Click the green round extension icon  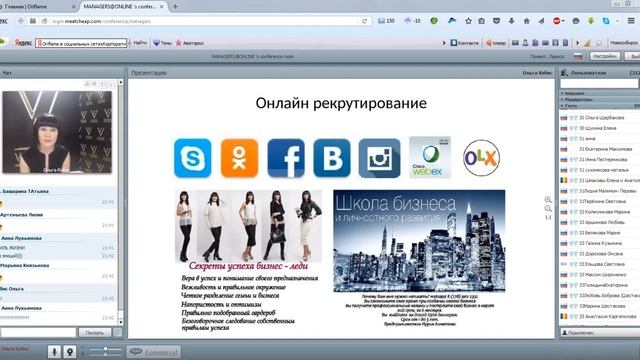(434, 20)
